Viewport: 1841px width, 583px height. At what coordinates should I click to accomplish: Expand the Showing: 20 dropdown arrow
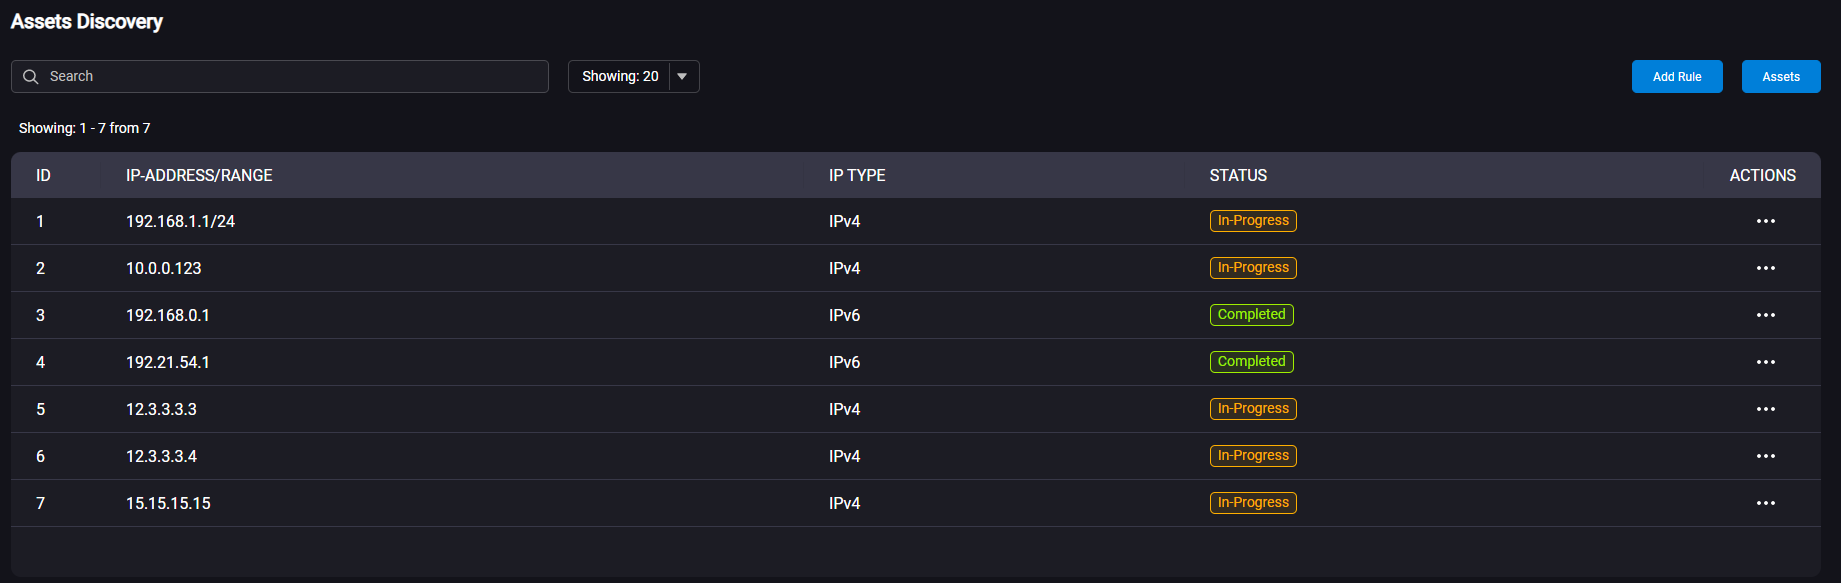point(682,77)
